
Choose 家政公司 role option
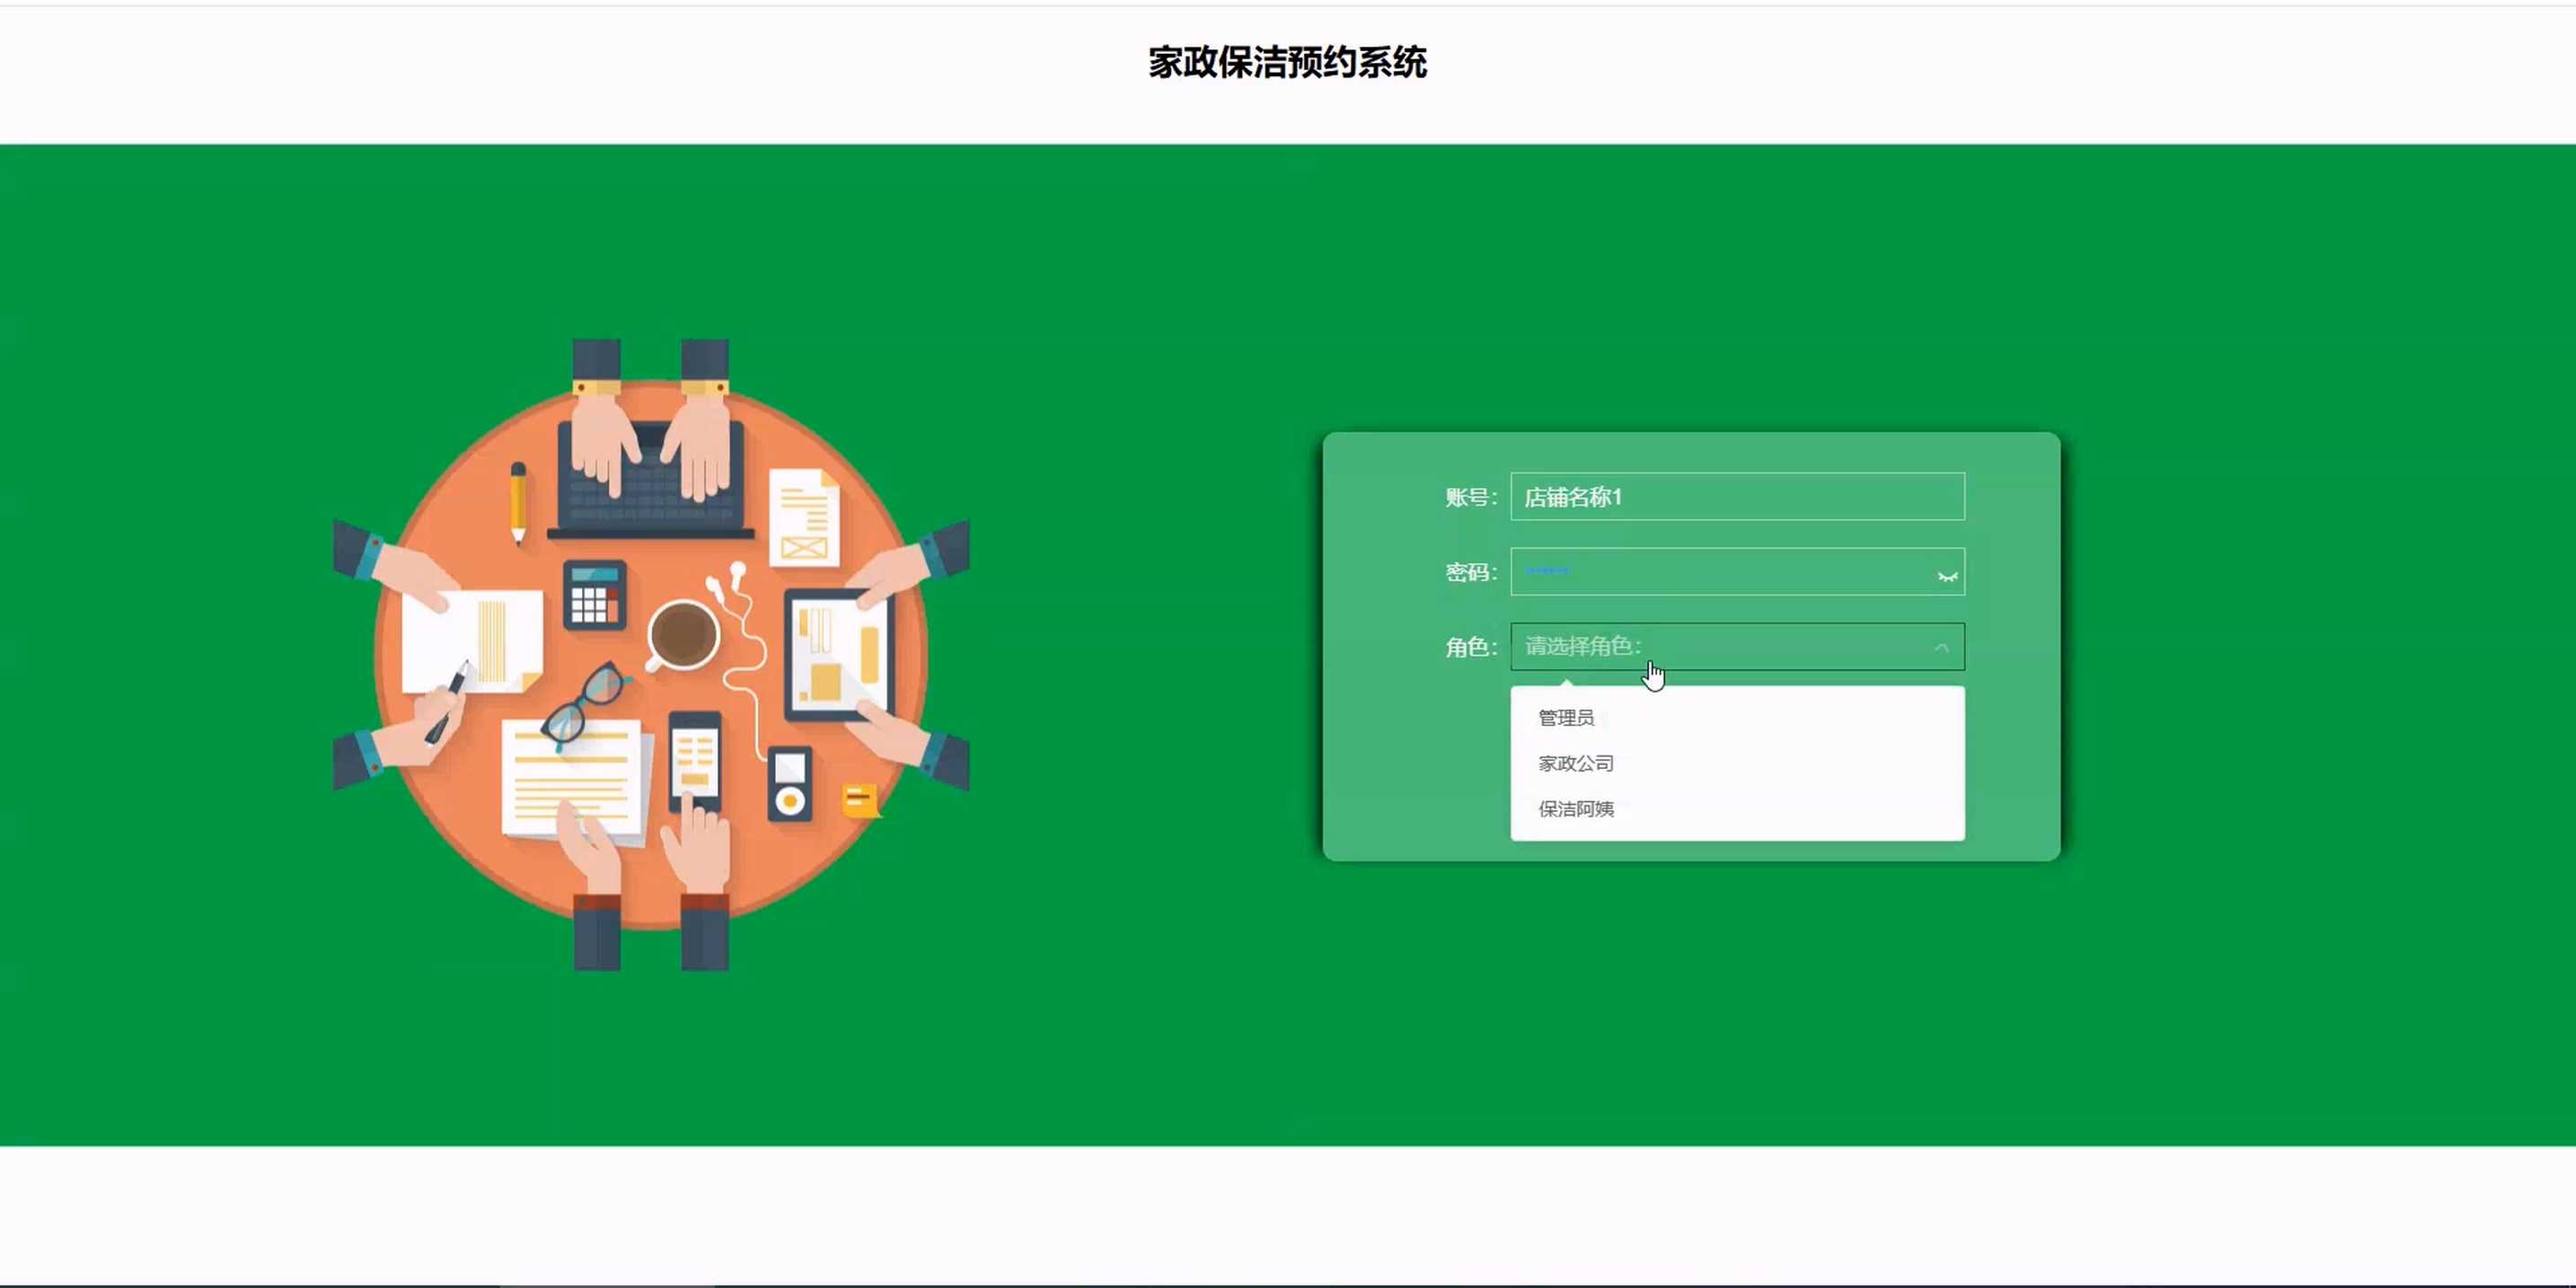[1576, 763]
